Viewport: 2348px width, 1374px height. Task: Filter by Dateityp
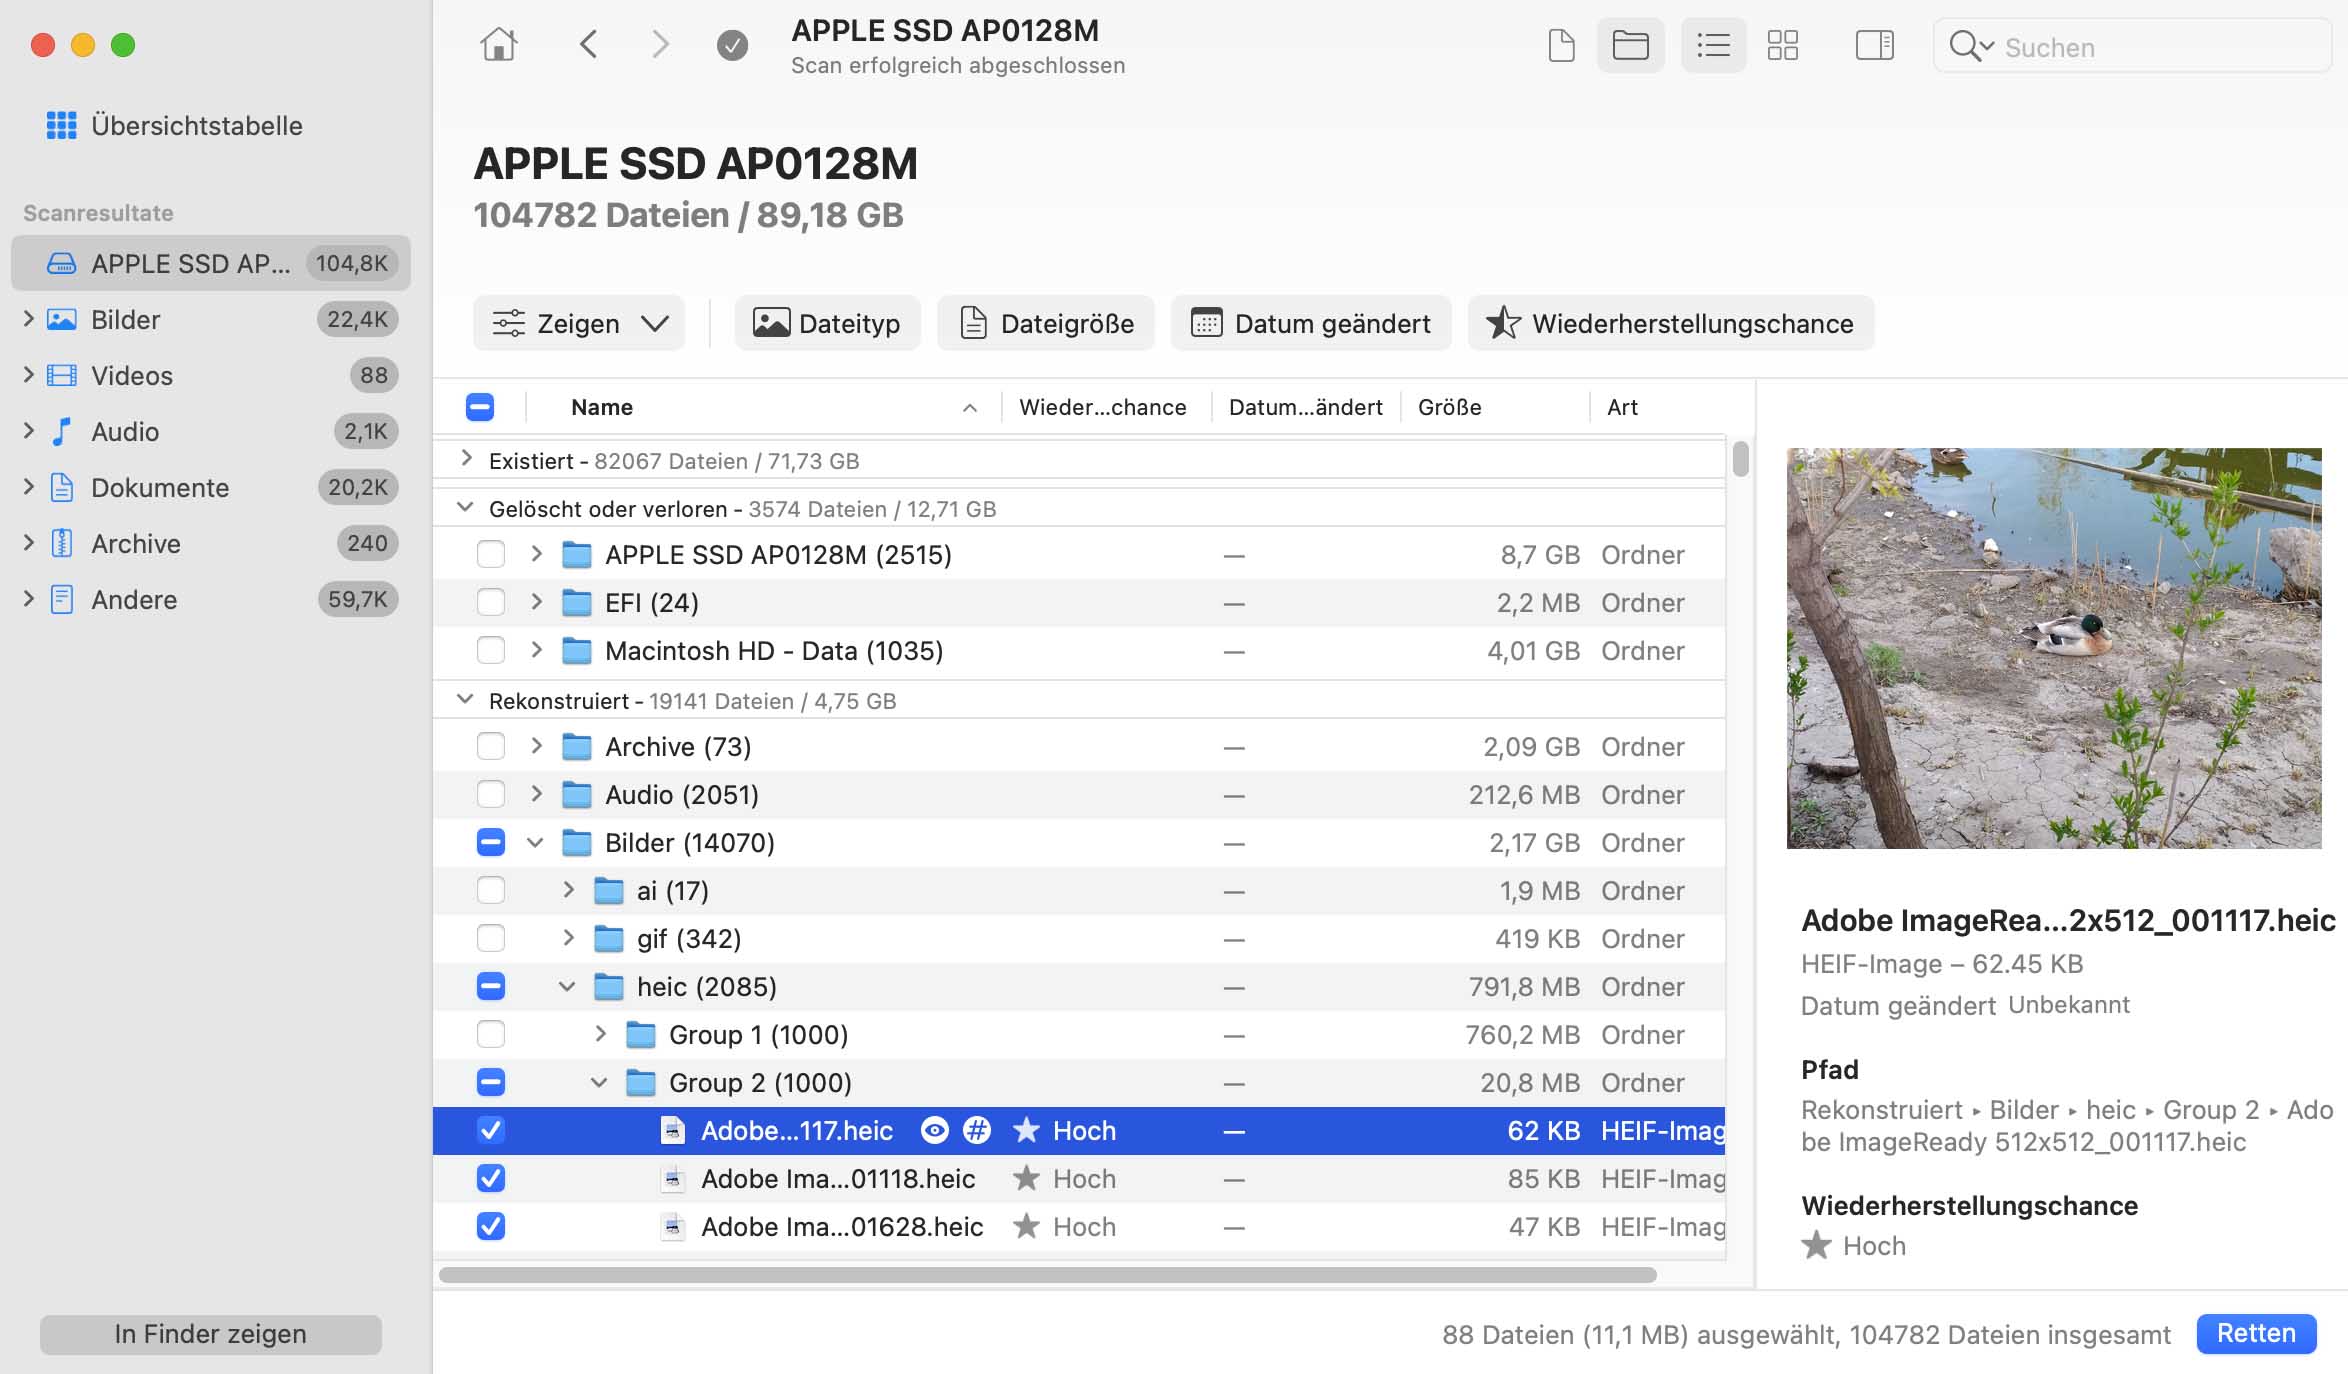(x=827, y=323)
